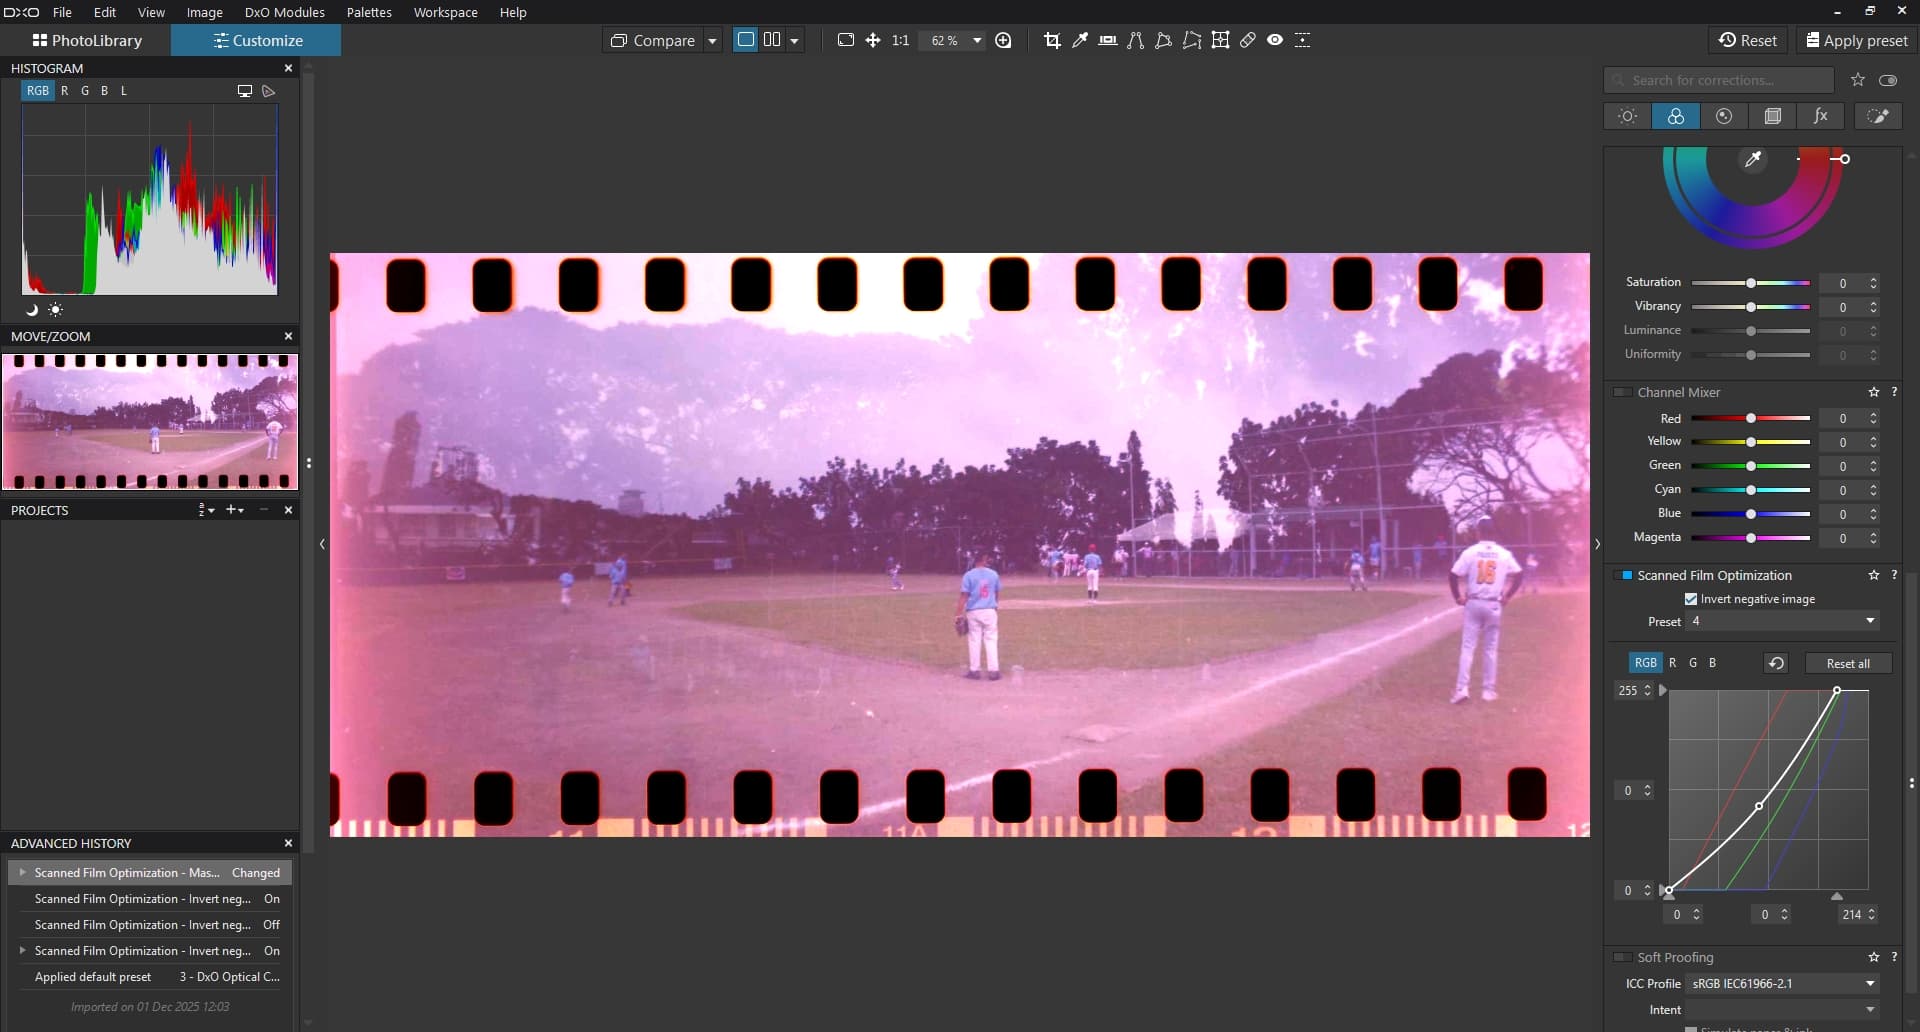Open the film Preset dropdown
The image size is (1920, 1032).
(x=1783, y=621)
